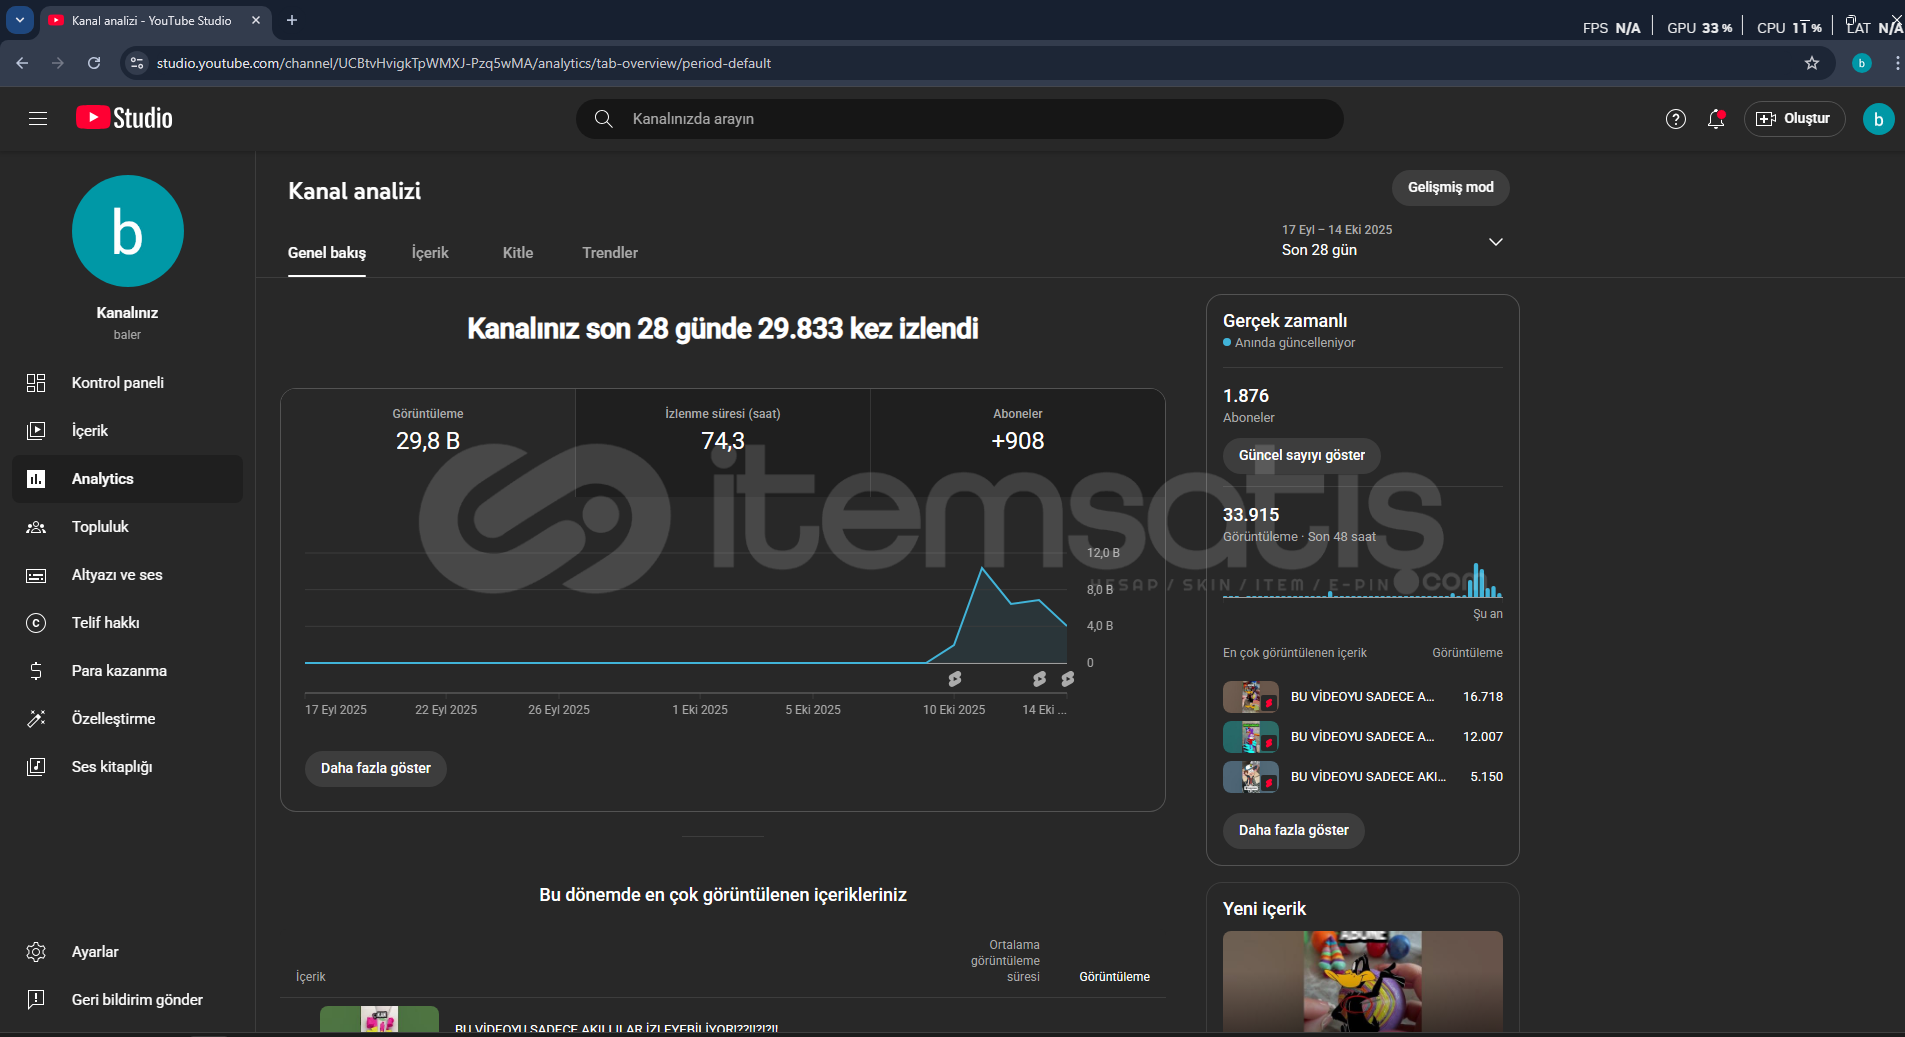The height and width of the screenshot is (1037, 1905).
Task: Open the hamburger navigation menu
Action: tap(38, 119)
